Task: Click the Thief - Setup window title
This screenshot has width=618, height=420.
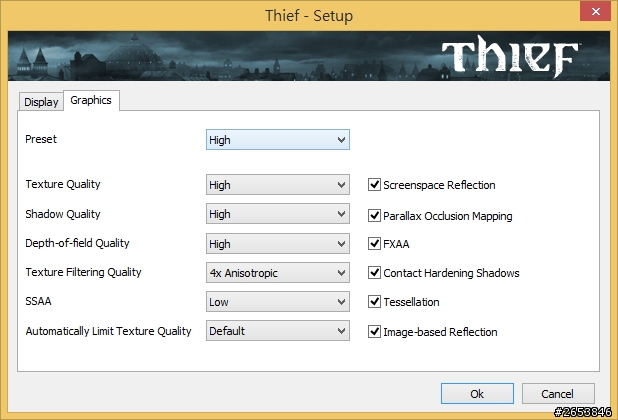Action: coord(309,16)
